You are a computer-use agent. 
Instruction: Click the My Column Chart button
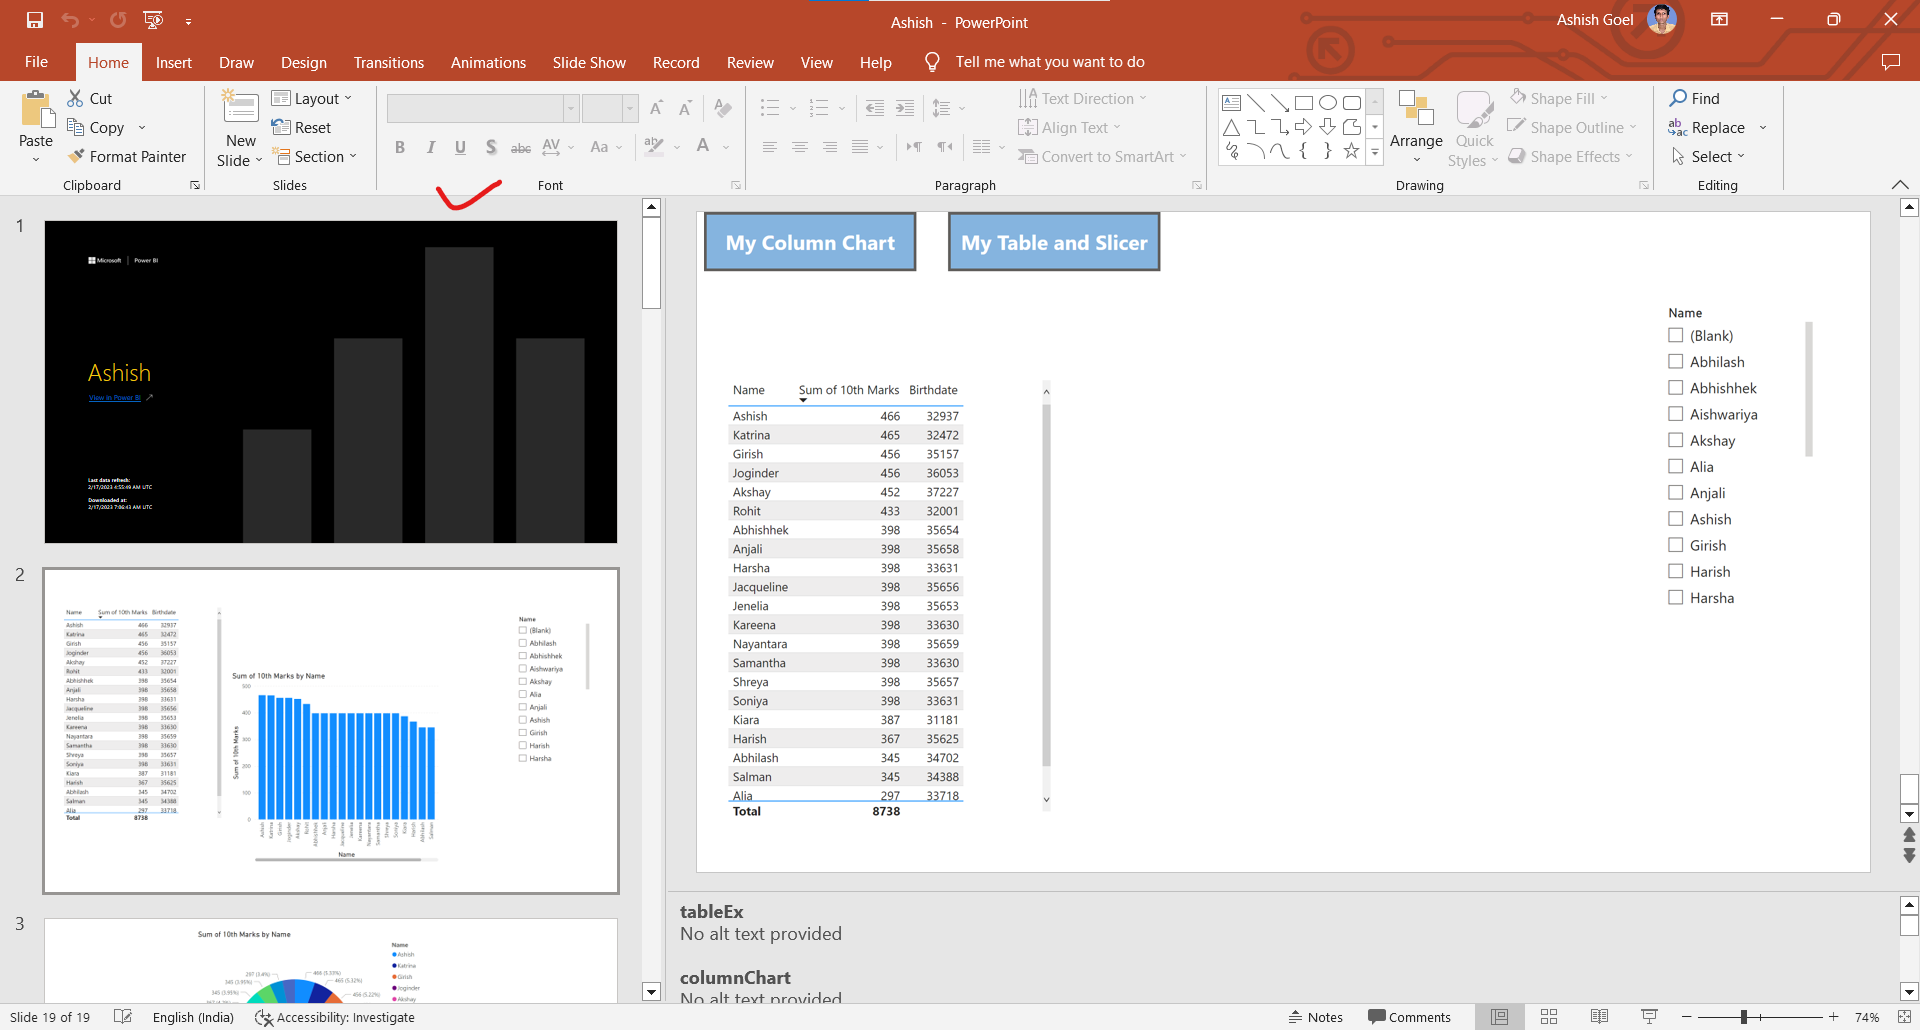pyautogui.click(x=810, y=241)
